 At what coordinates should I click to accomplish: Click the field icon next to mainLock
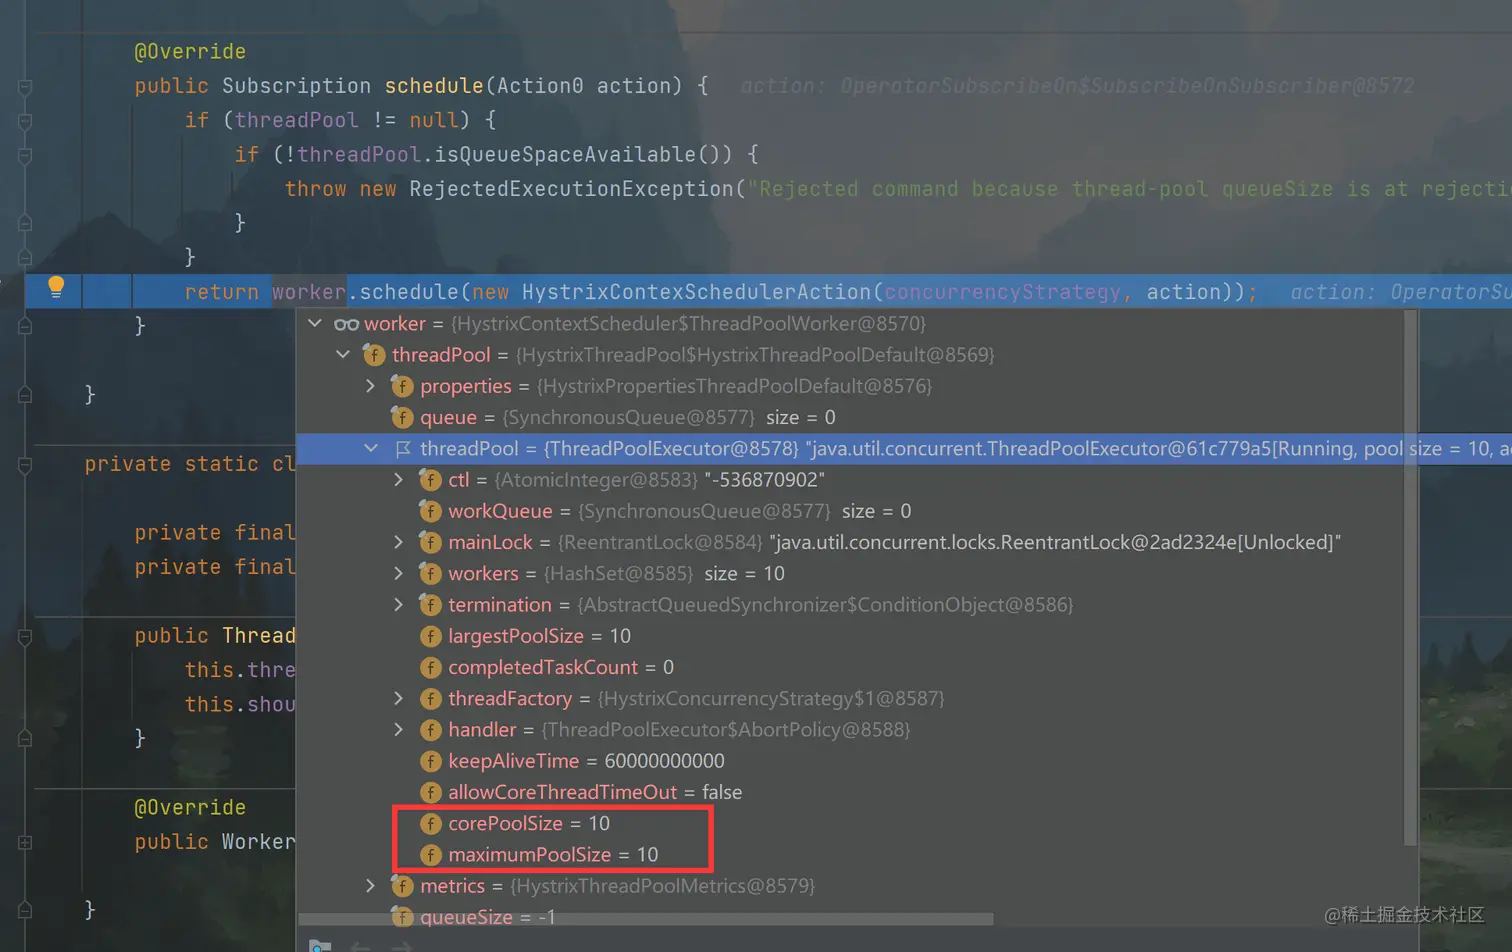click(x=430, y=542)
